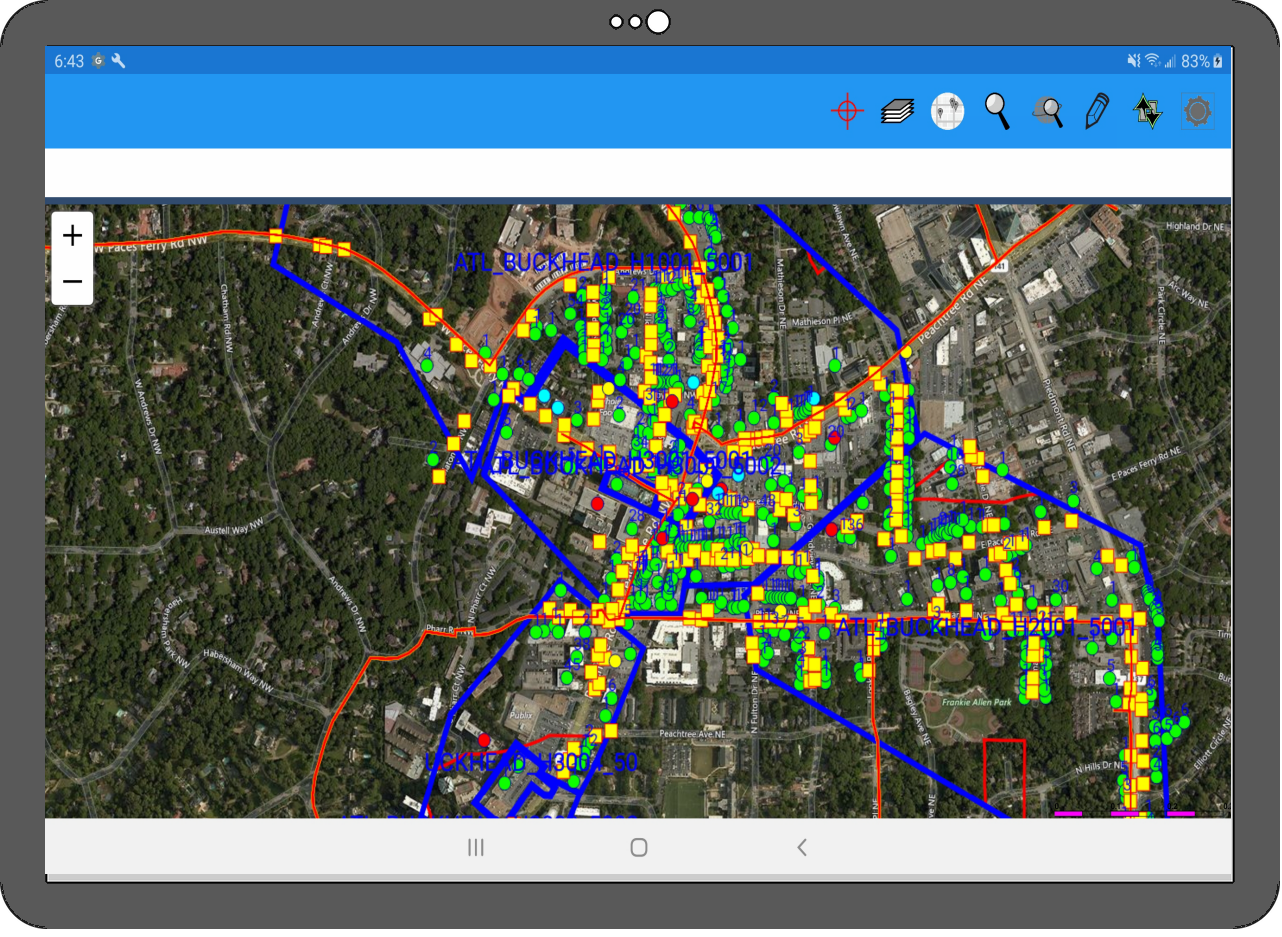The width and height of the screenshot is (1282, 937).
Task: Zoom out with the minus button
Action: [72, 281]
